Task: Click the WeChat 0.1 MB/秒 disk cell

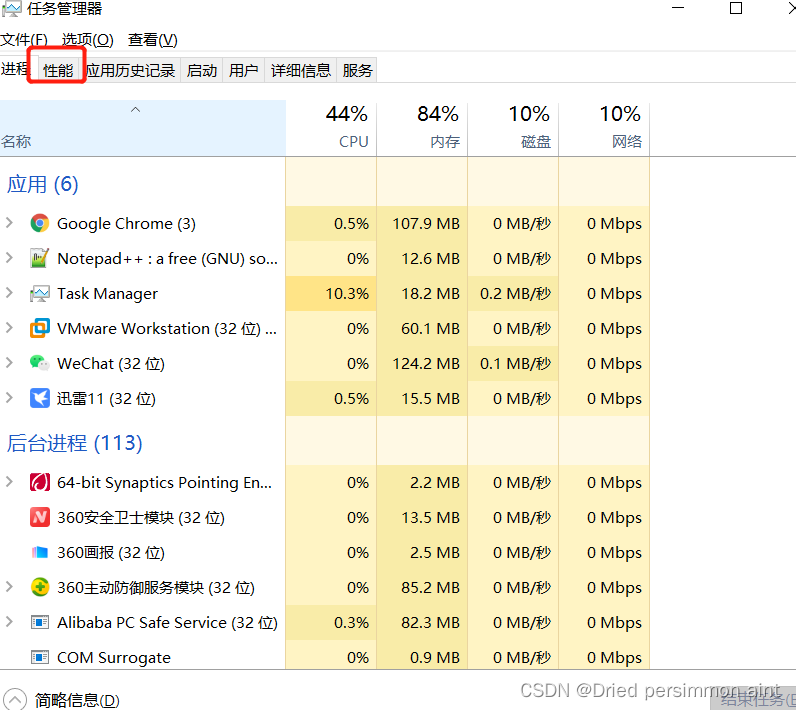Action: [x=513, y=363]
